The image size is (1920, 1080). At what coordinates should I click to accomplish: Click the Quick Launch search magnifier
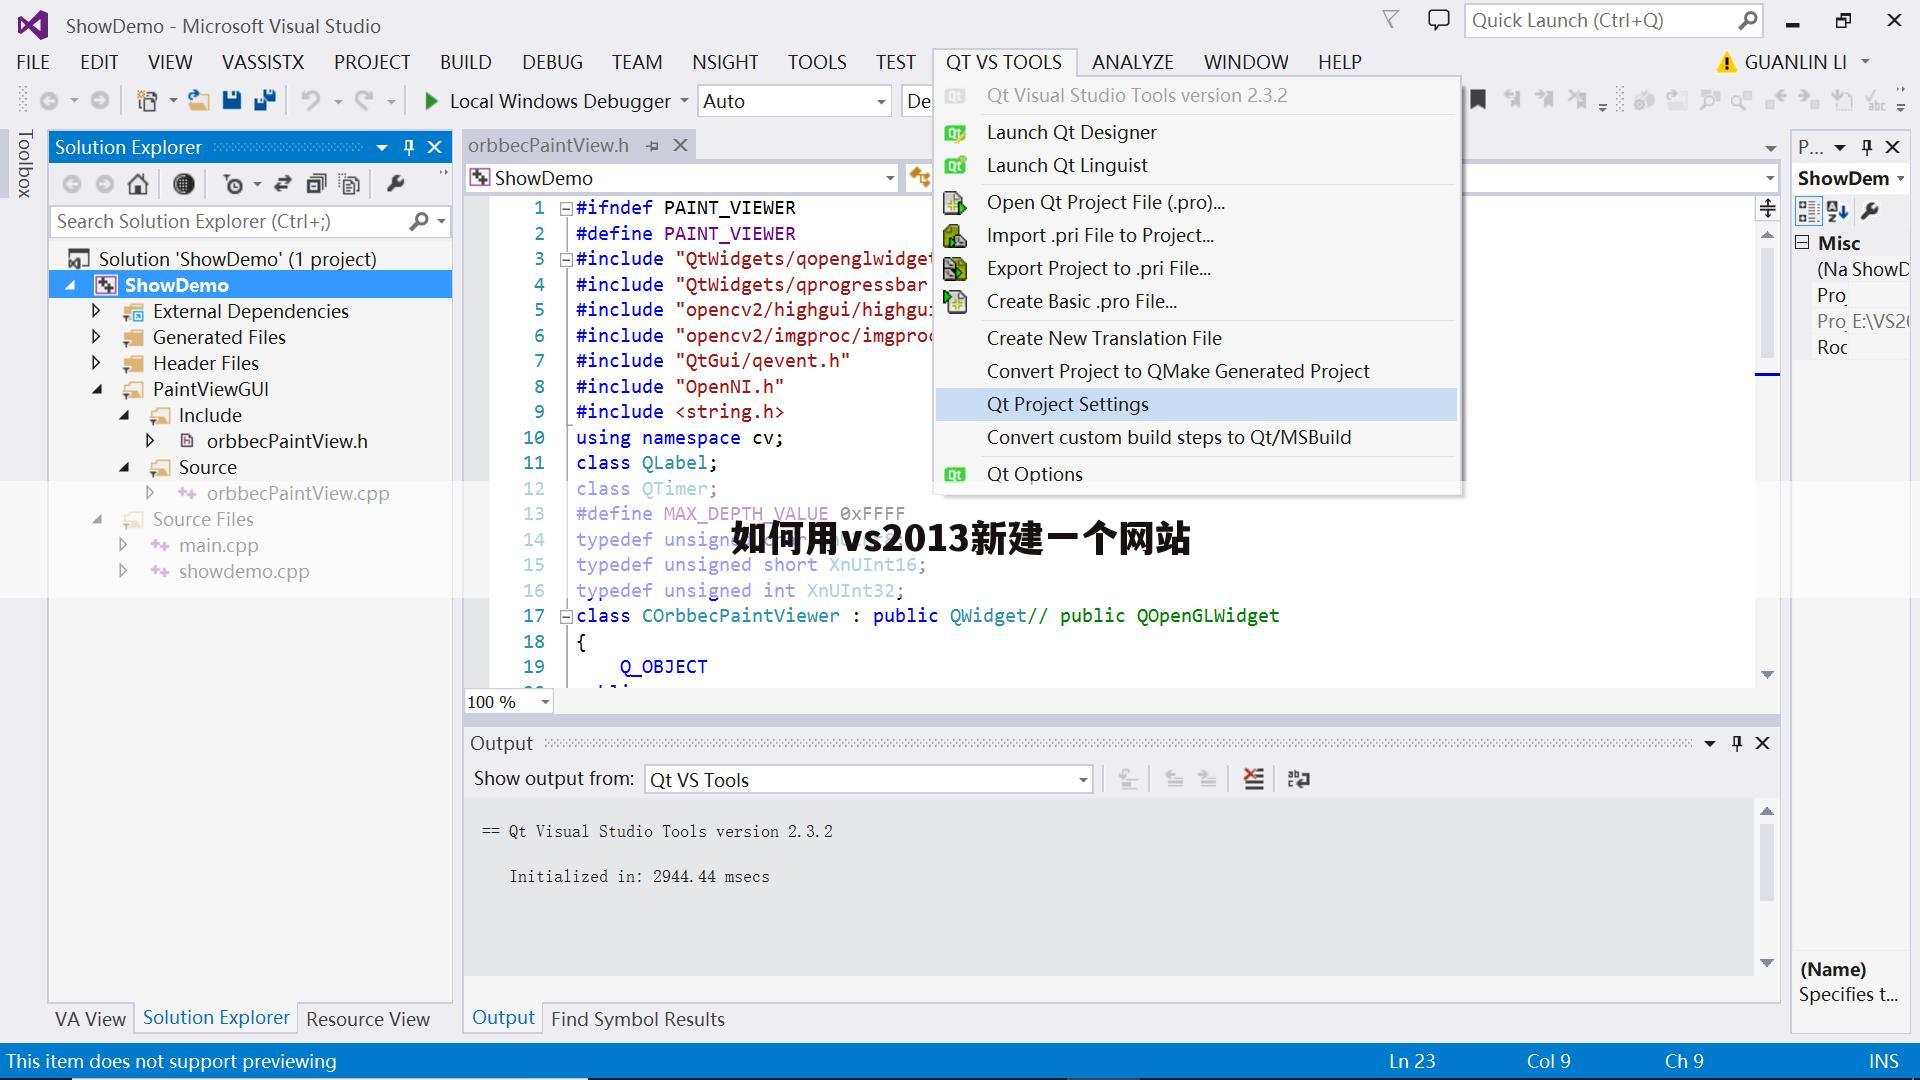[1748, 20]
